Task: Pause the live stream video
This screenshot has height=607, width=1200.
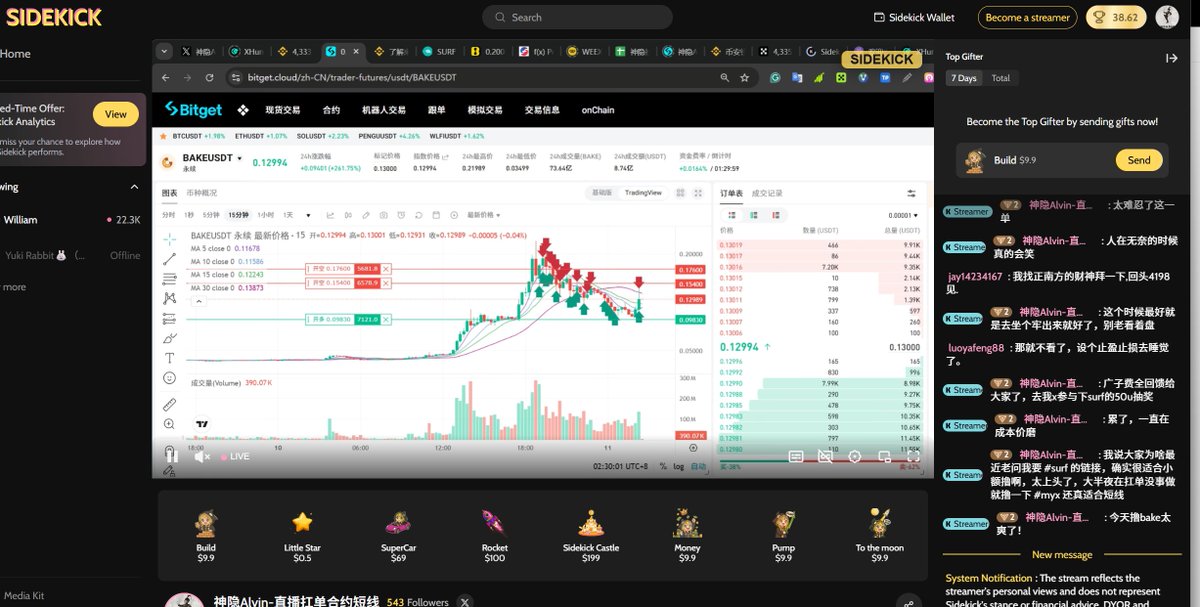Action: 170,456
